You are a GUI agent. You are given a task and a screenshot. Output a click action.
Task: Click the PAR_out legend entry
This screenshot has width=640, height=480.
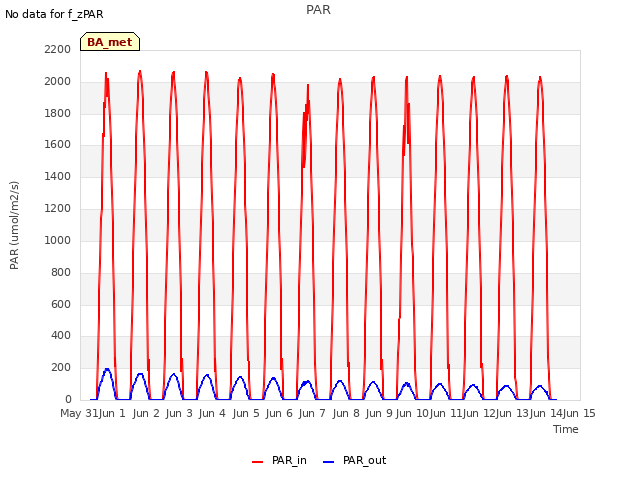click(x=354, y=461)
